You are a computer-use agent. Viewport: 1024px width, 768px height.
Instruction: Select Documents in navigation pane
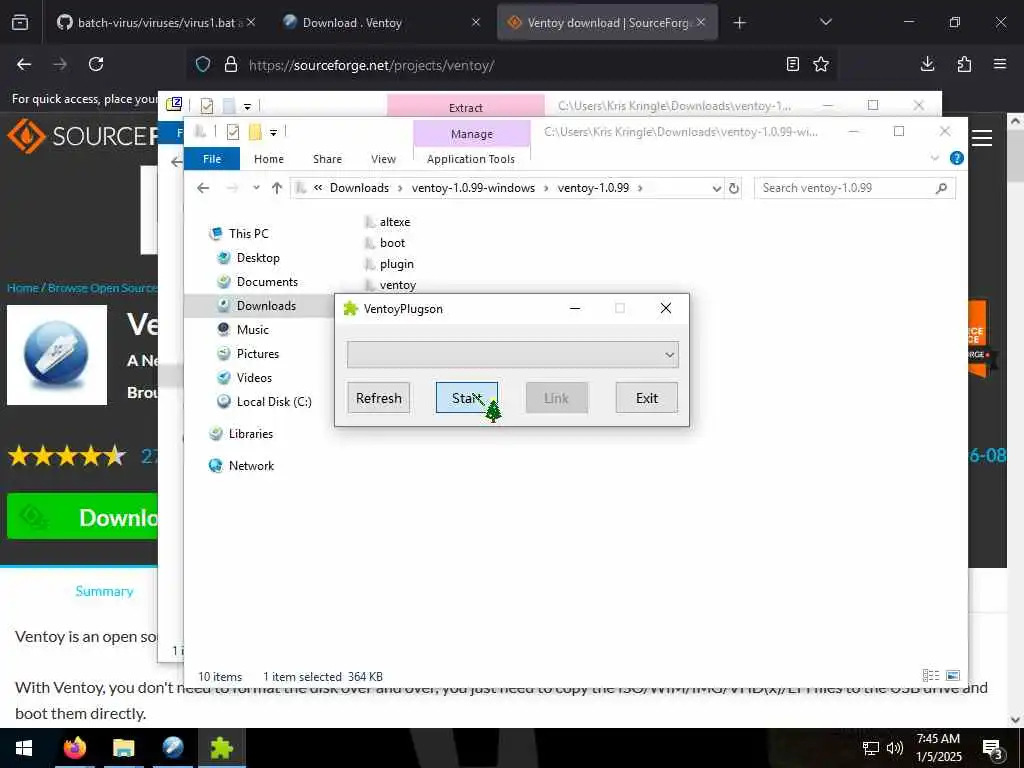[x=267, y=281]
